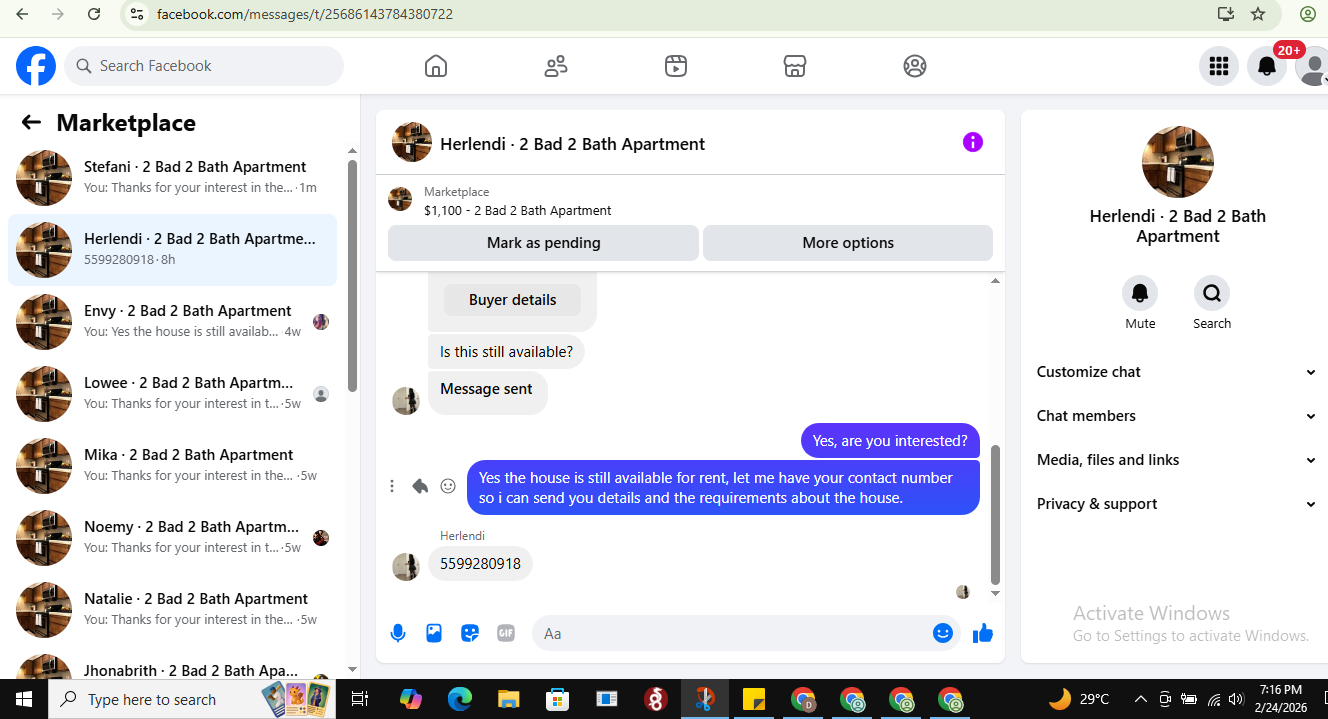The width and height of the screenshot is (1328, 719).
Task: Open Envy conversation in list
Action: 172,322
